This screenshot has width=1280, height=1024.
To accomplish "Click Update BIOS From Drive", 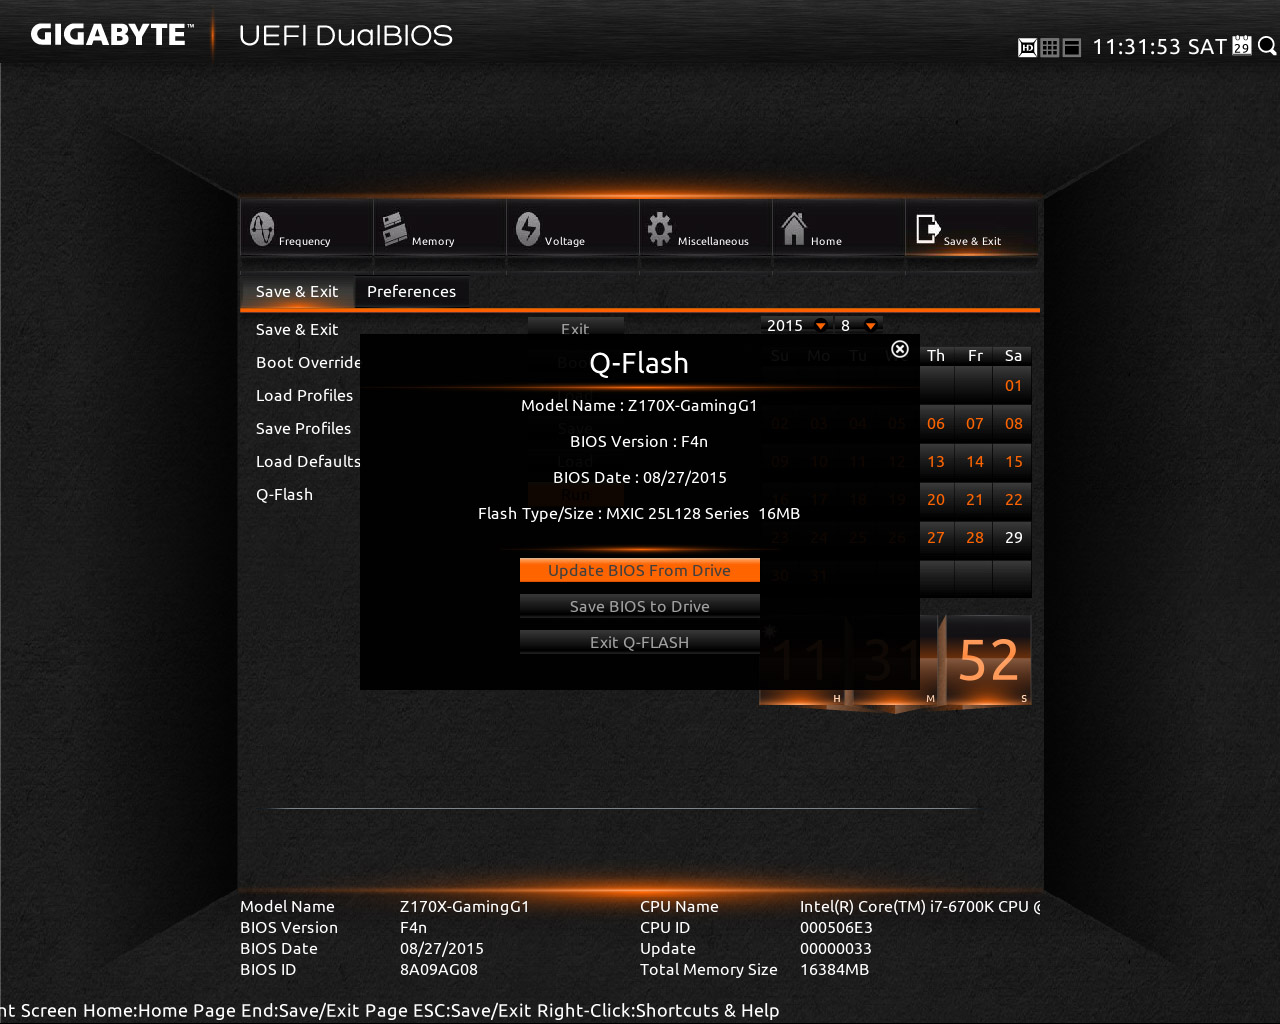I will coord(640,570).
